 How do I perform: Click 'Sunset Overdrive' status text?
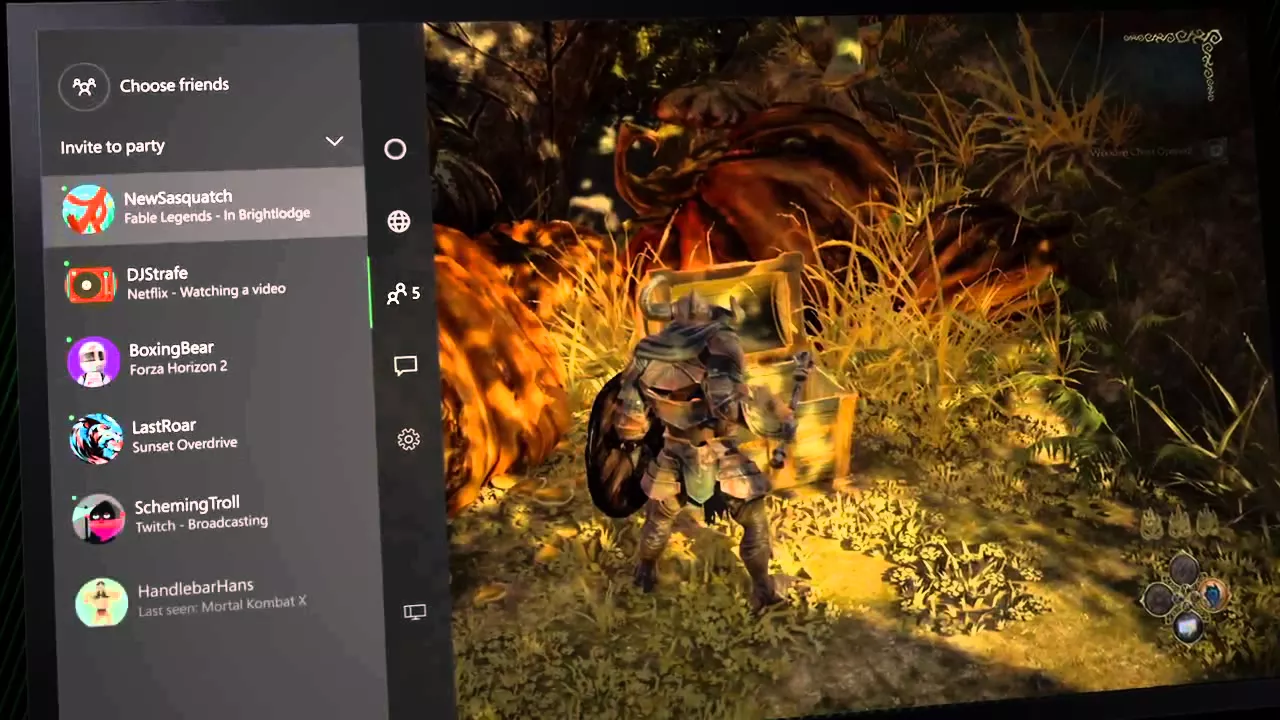tap(184, 445)
